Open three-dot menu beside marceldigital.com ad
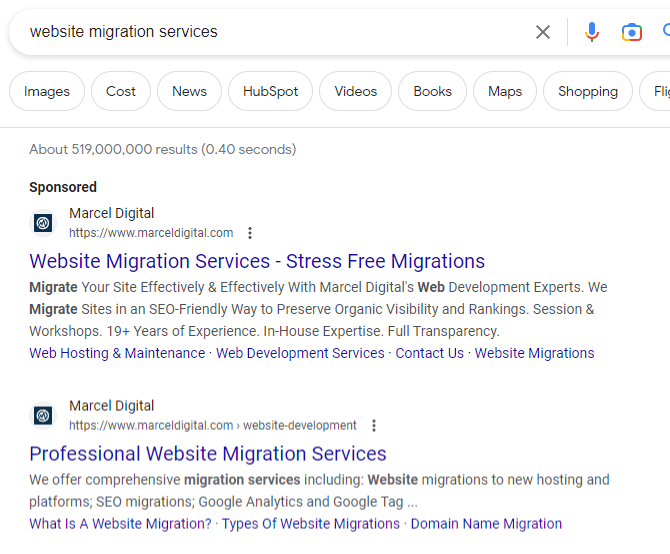 [250, 233]
